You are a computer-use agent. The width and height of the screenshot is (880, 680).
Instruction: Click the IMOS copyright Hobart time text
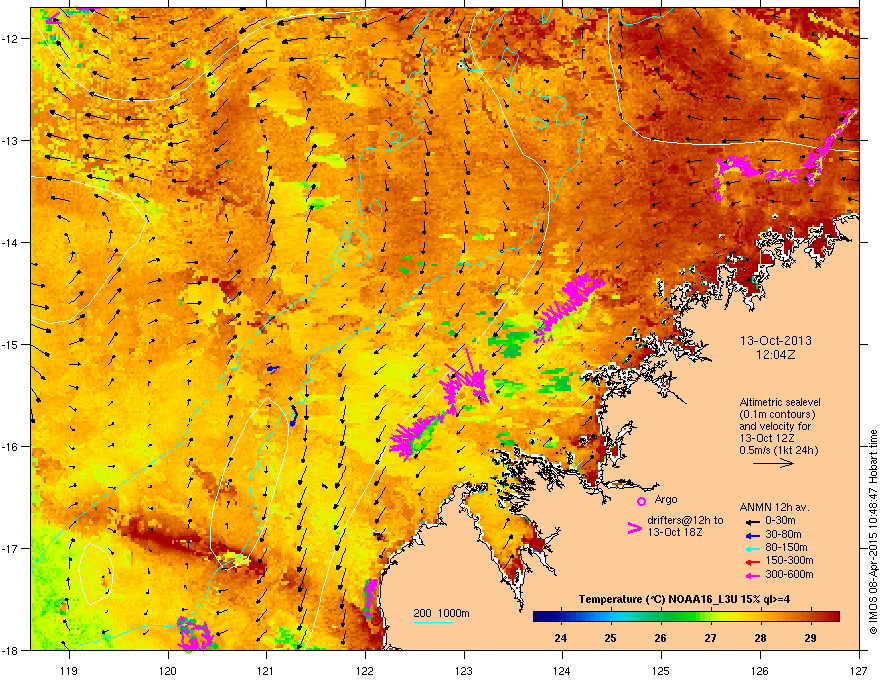click(873, 532)
